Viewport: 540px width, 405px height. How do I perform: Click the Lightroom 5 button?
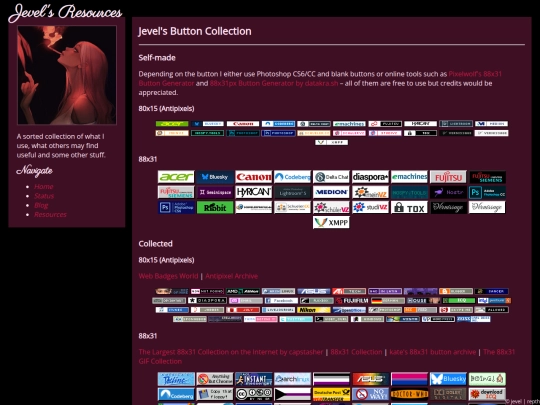292,192
